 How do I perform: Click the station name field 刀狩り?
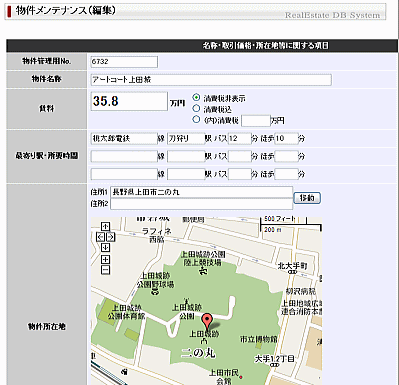(186, 139)
